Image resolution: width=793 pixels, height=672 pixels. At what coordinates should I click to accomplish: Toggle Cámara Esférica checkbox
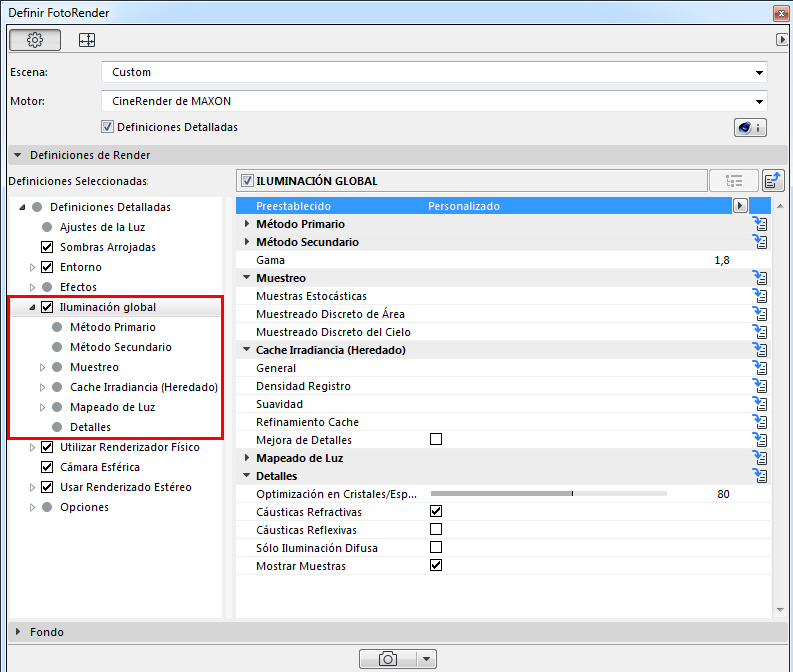coord(47,467)
